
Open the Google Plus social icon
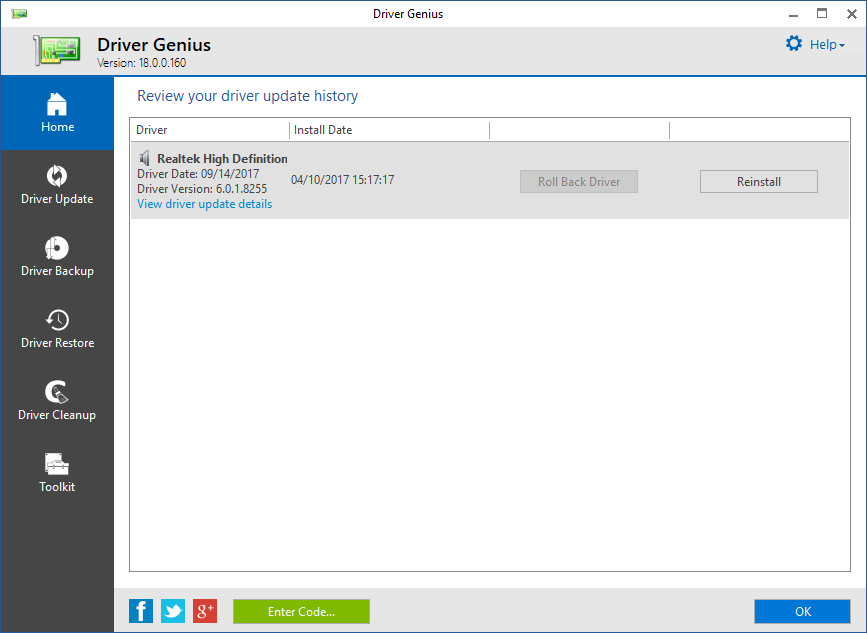pyautogui.click(x=205, y=611)
